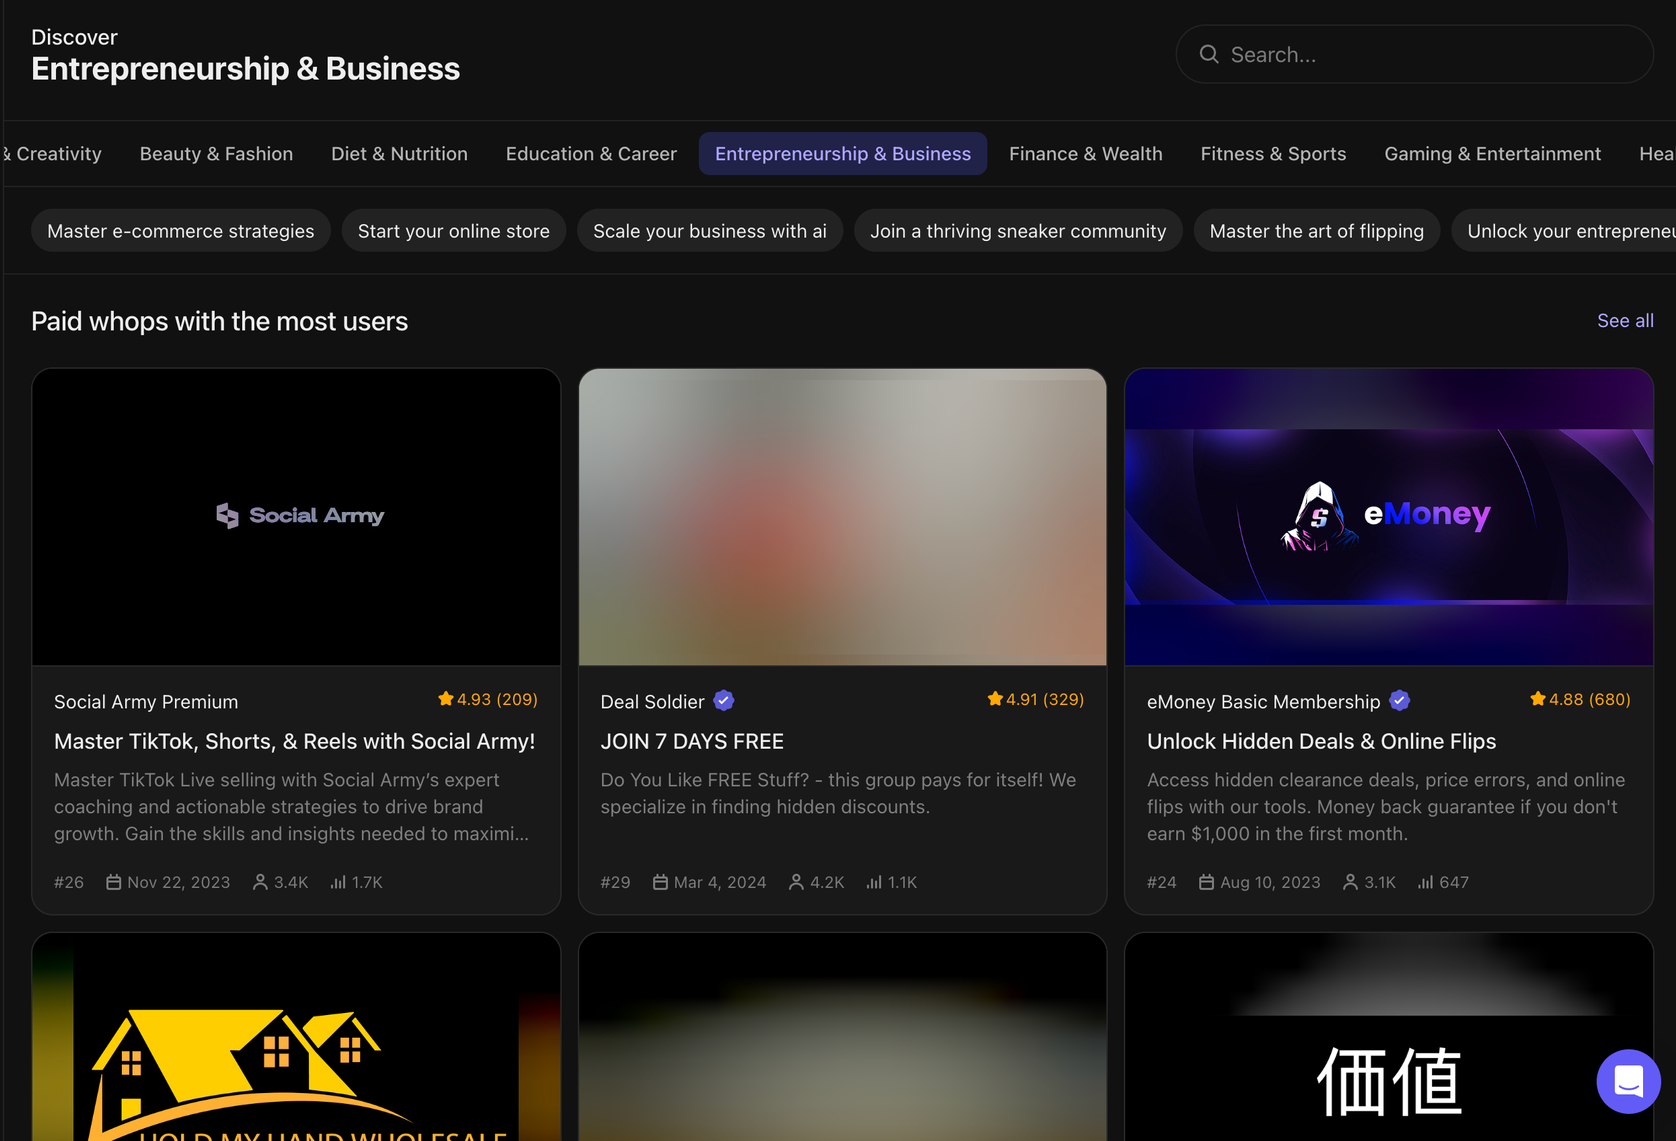The width and height of the screenshot is (1676, 1141).
Task: Click the 4.91 (329) rating
Action: [1035, 699]
